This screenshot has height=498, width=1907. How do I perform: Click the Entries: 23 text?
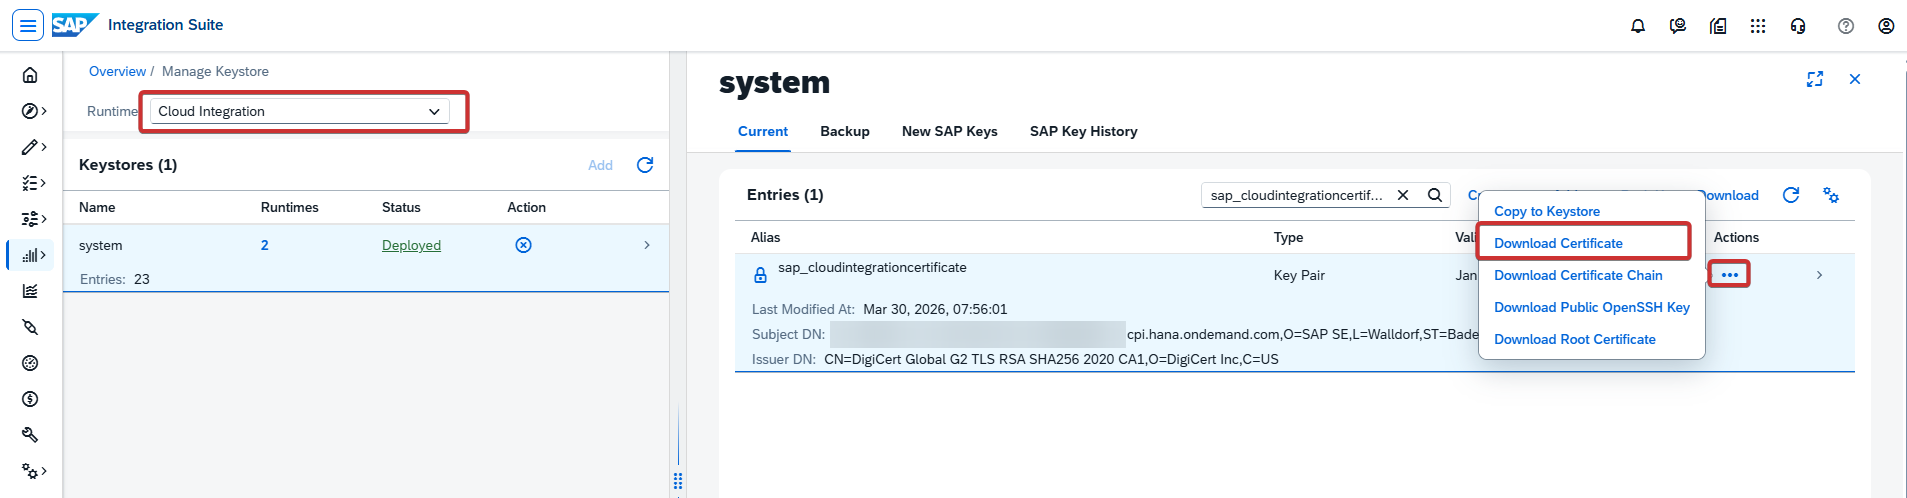115,279
